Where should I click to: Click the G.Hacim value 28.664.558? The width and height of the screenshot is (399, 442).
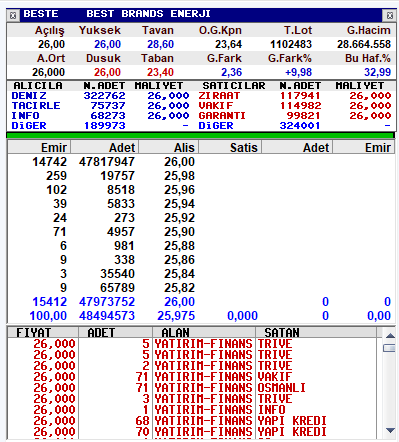364,44
